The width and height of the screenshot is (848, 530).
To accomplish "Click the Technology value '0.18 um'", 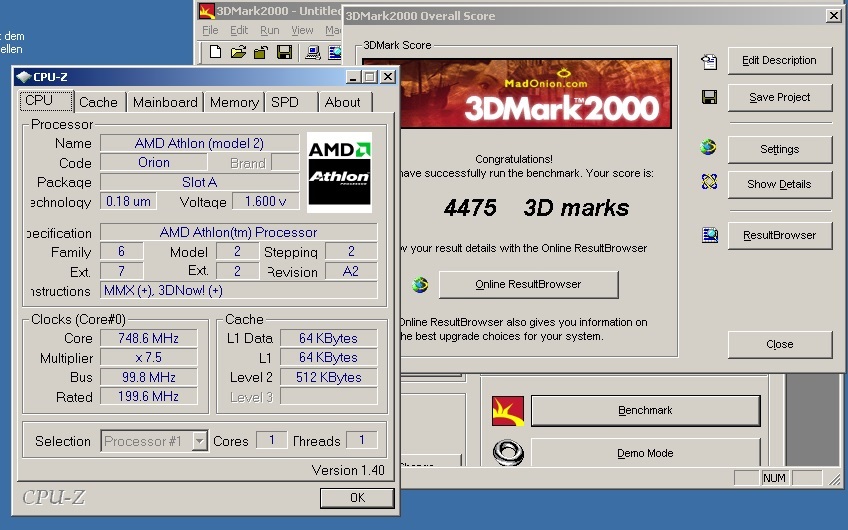I will (128, 201).
